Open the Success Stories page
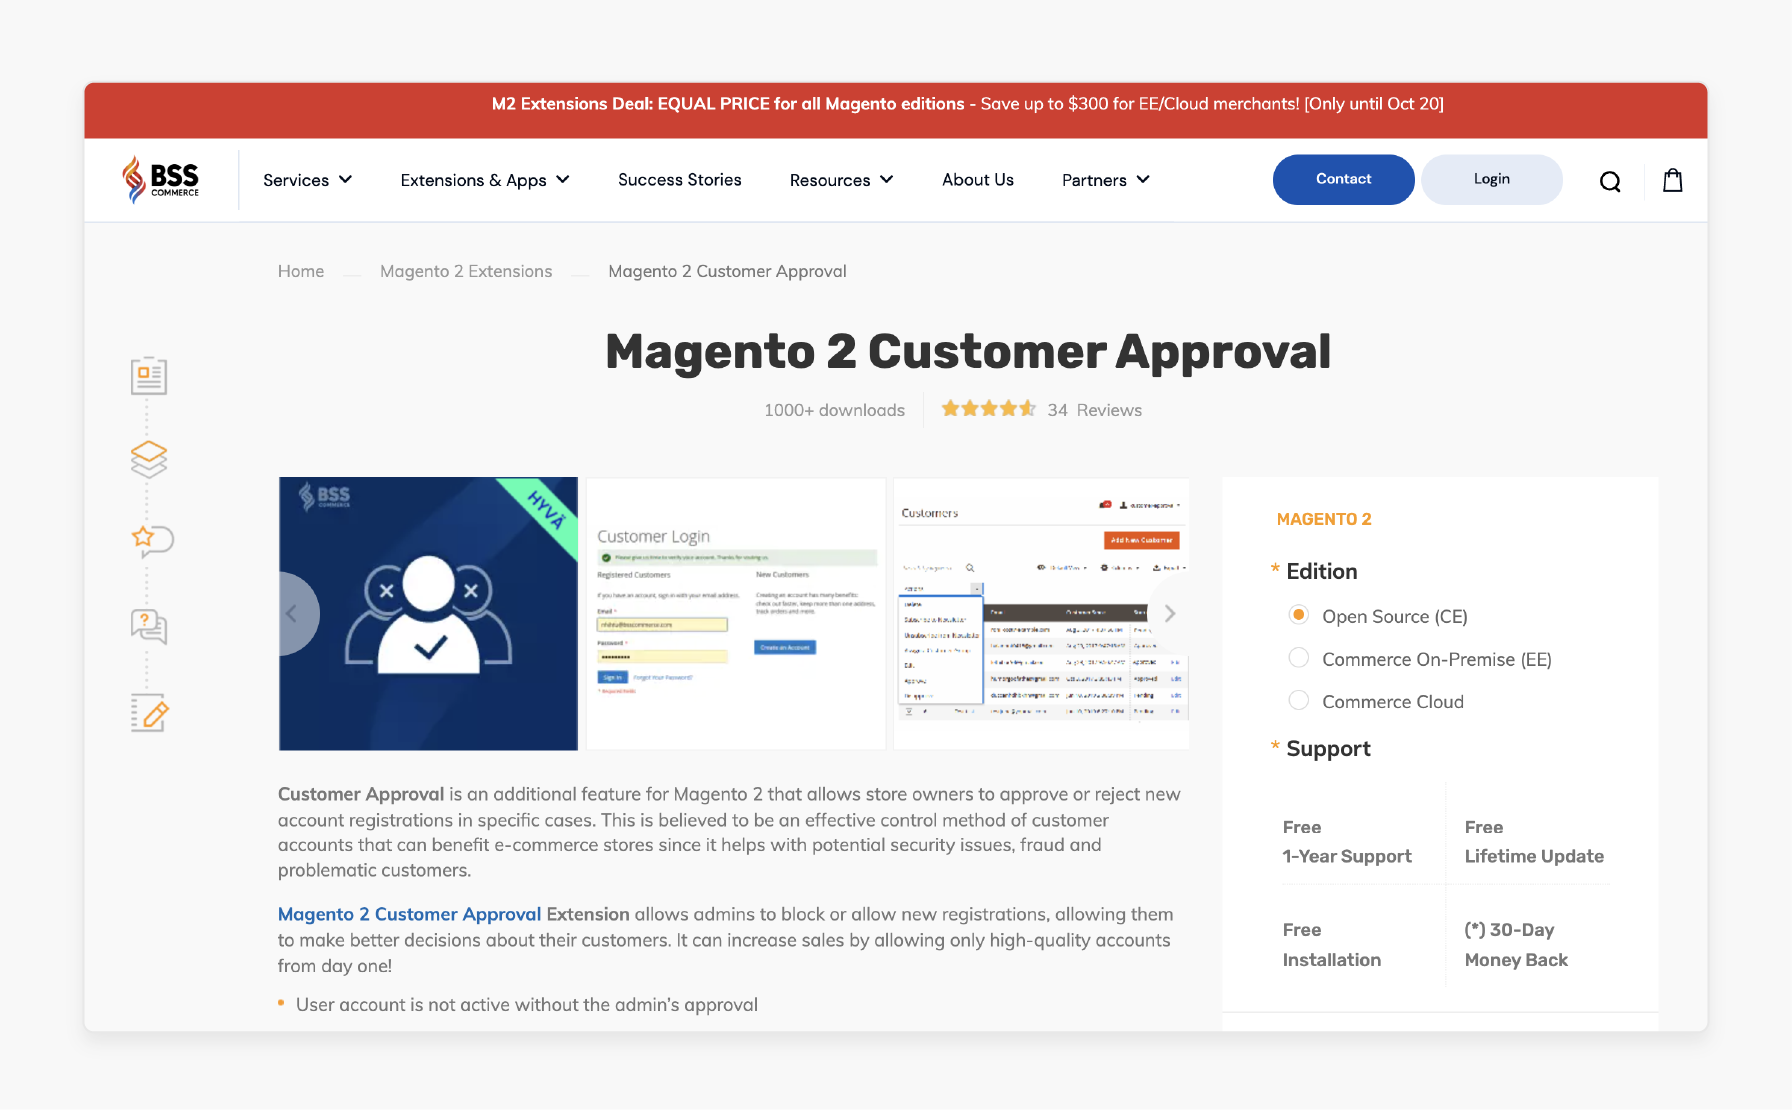1792x1110 pixels. (680, 180)
